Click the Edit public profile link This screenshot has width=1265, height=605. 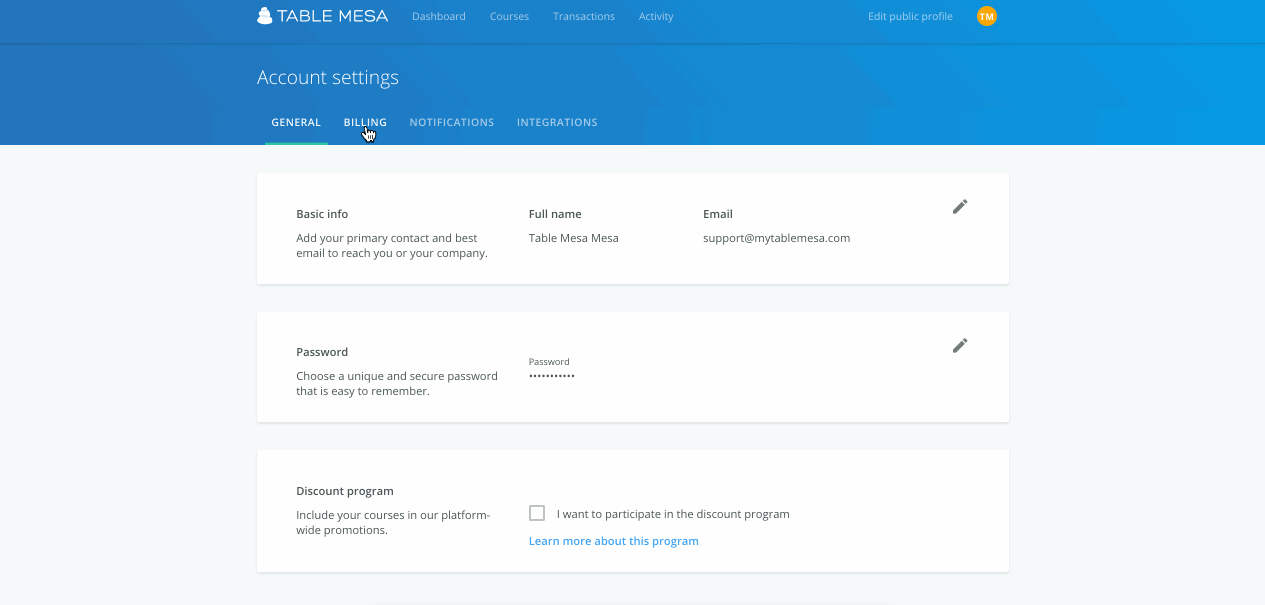coord(910,16)
